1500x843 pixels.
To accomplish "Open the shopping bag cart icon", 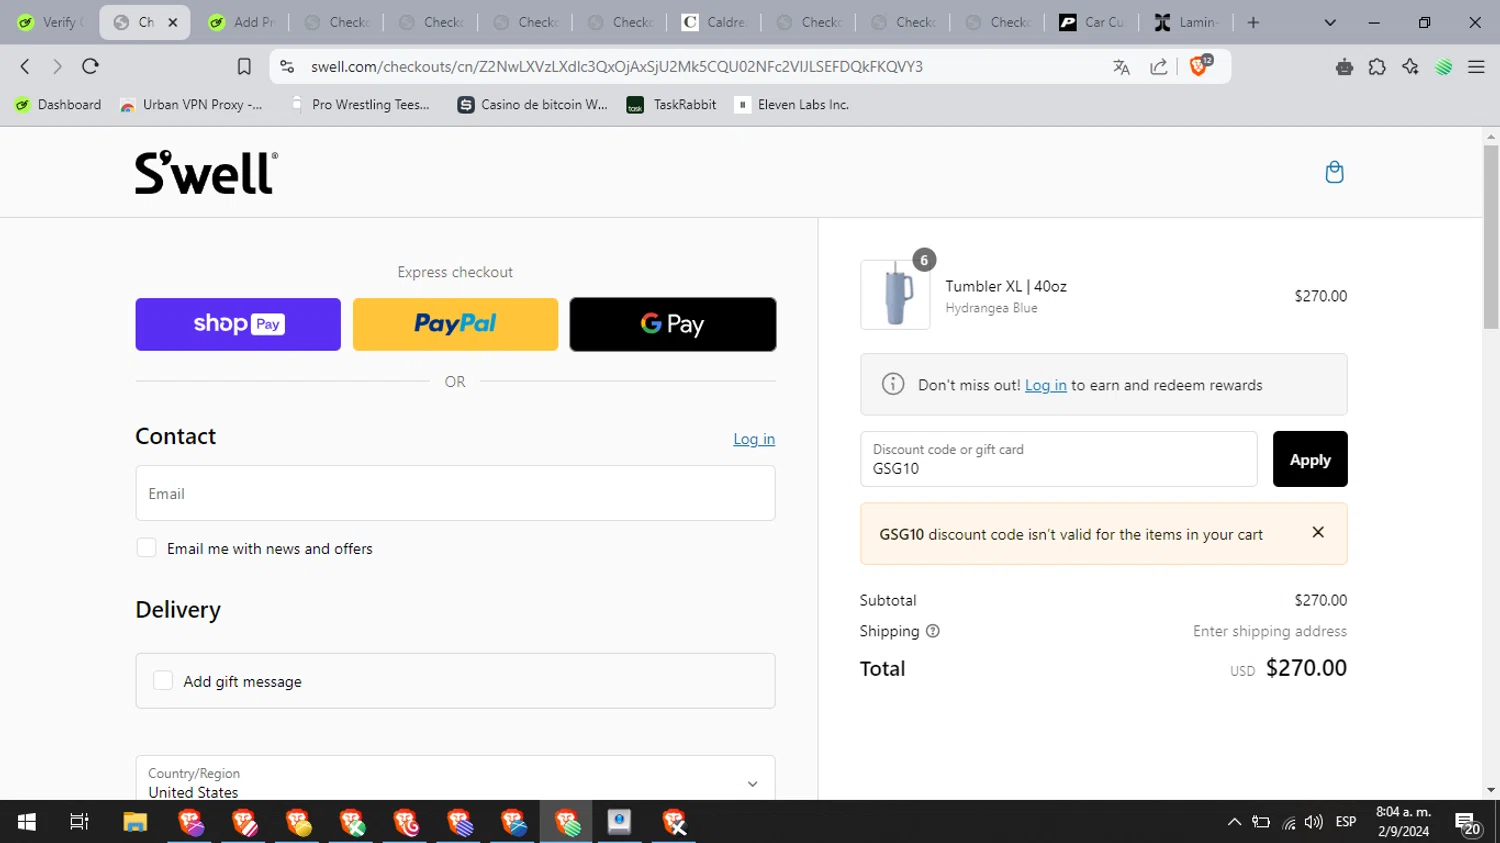I will (1334, 172).
